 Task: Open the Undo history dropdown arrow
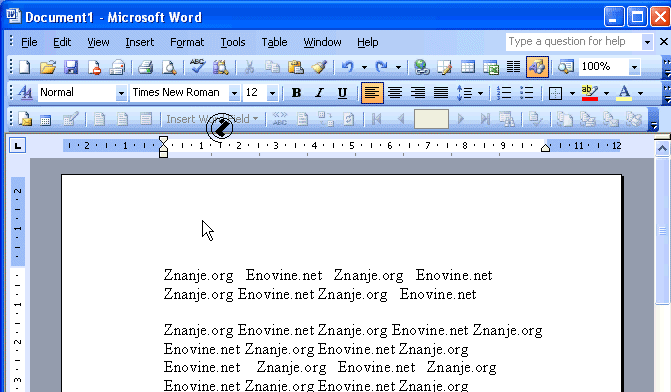click(x=364, y=67)
